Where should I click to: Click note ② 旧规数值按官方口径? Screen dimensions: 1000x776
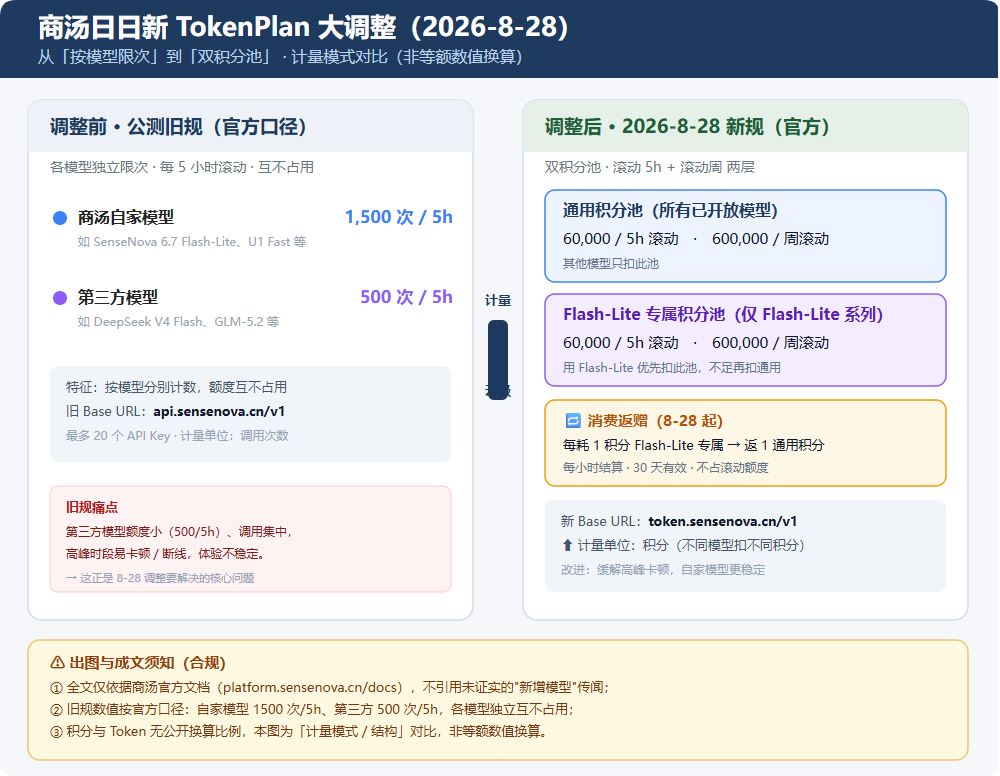(312, 709)
